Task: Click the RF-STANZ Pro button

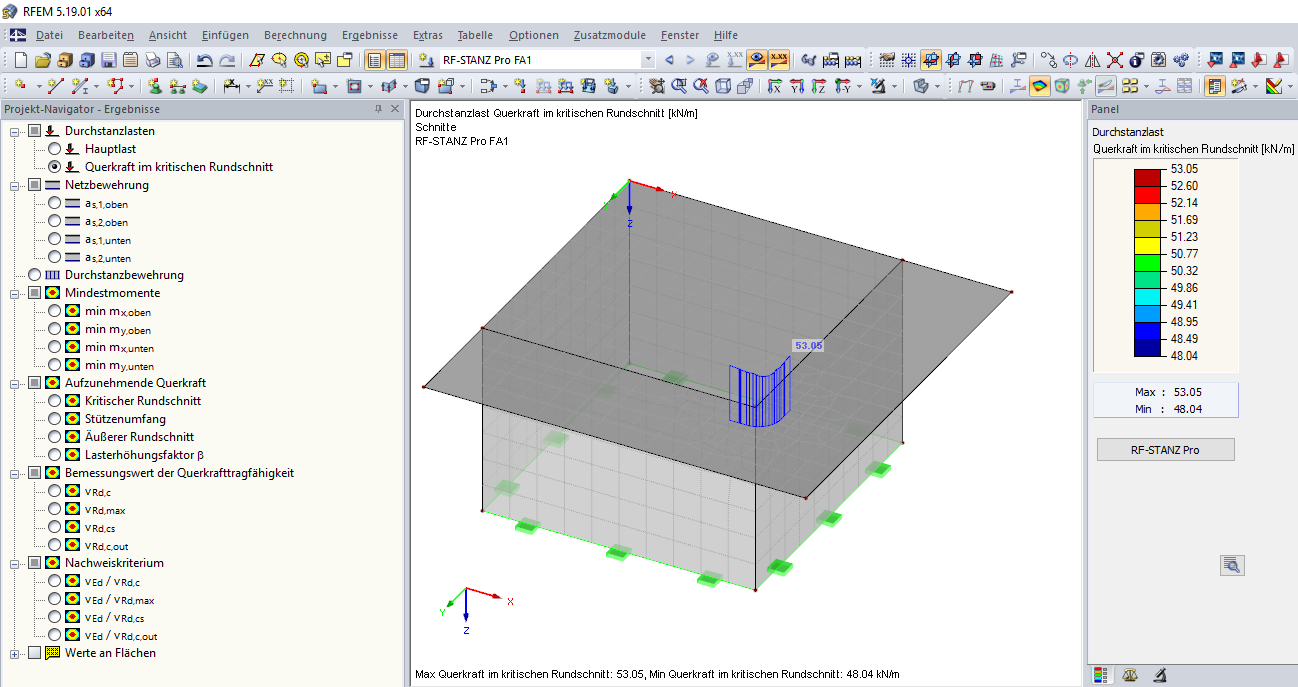Action: [x=1165, y=450]
